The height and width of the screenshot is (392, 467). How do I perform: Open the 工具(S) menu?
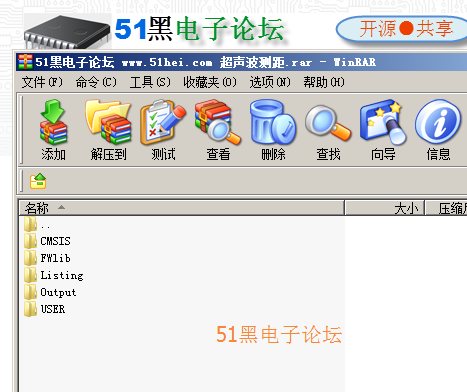(x=150, y=82)
